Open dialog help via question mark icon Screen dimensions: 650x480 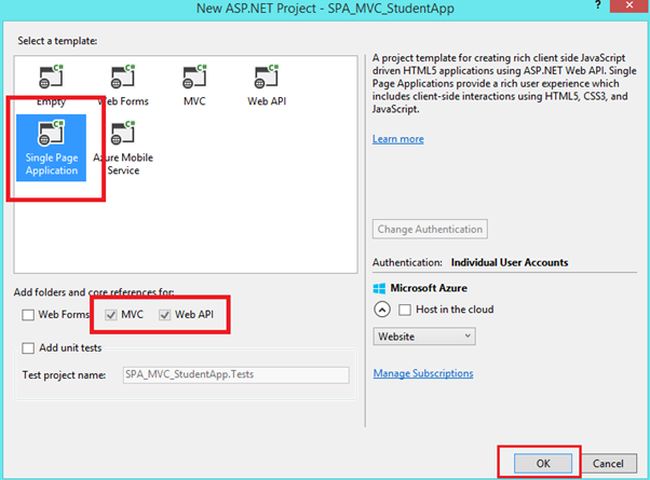(x=597, y=5)
